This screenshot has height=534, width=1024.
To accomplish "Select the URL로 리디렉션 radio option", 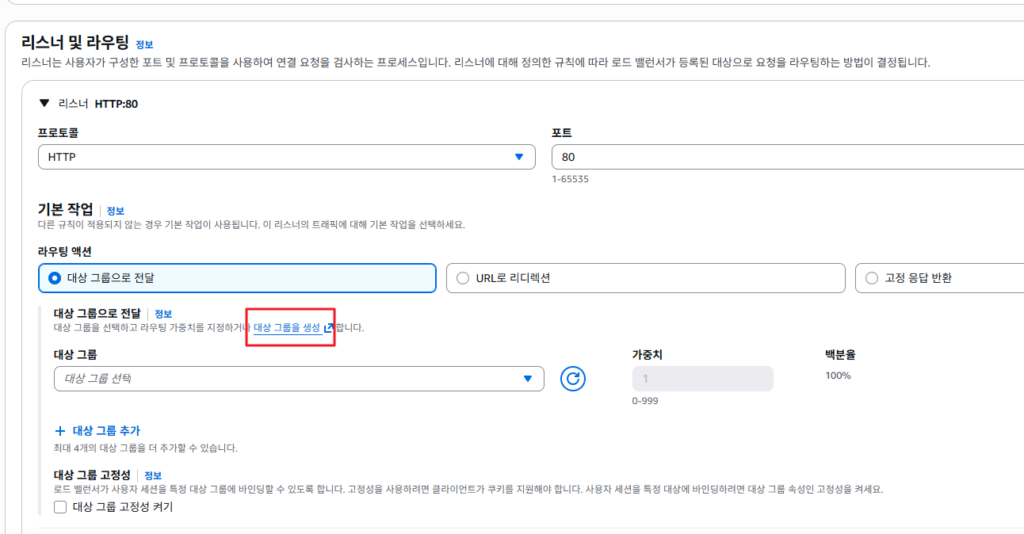I will pos(646,278).
